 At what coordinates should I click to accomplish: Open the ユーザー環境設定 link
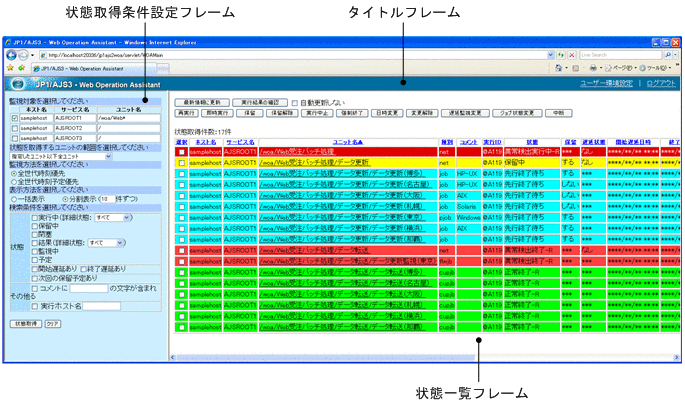coord(606,83)
